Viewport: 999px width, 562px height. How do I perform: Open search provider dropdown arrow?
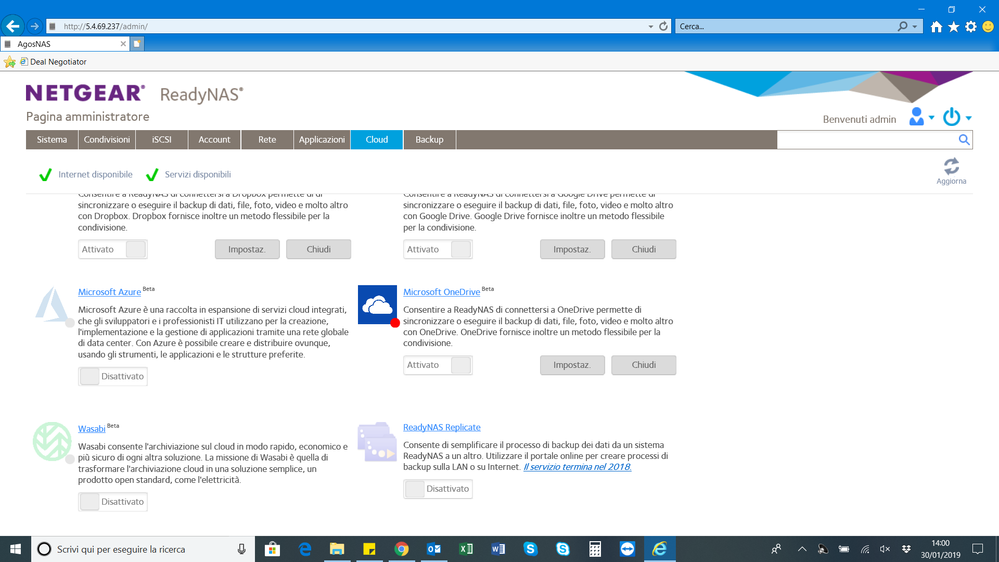coord(915,26)
